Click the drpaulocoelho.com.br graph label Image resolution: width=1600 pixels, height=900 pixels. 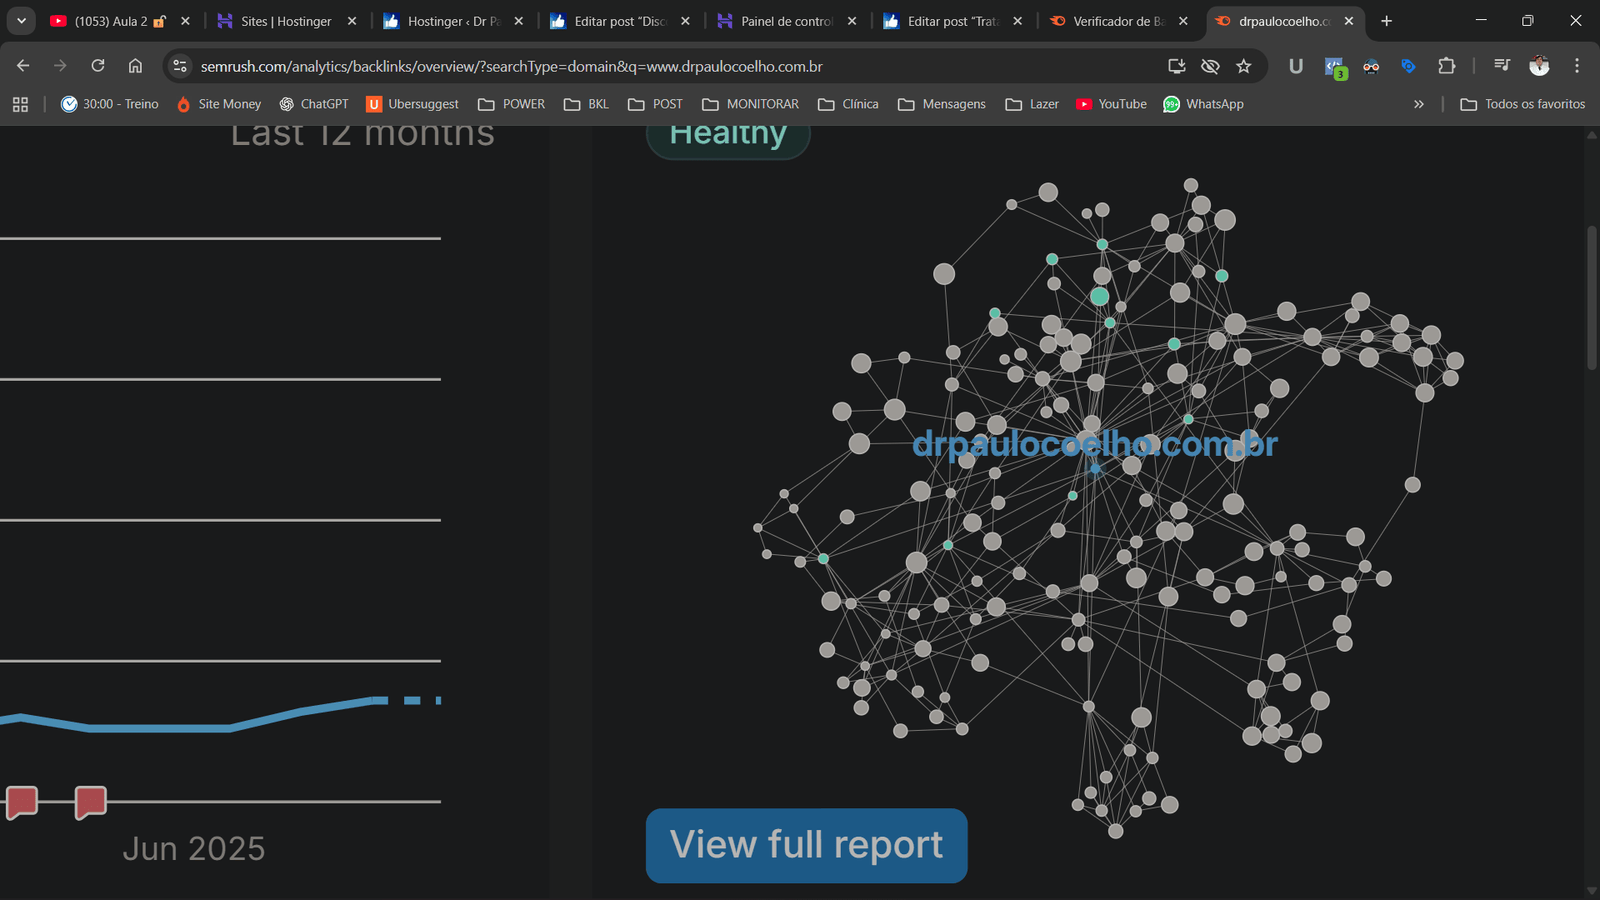click(x=1094, y=444)
